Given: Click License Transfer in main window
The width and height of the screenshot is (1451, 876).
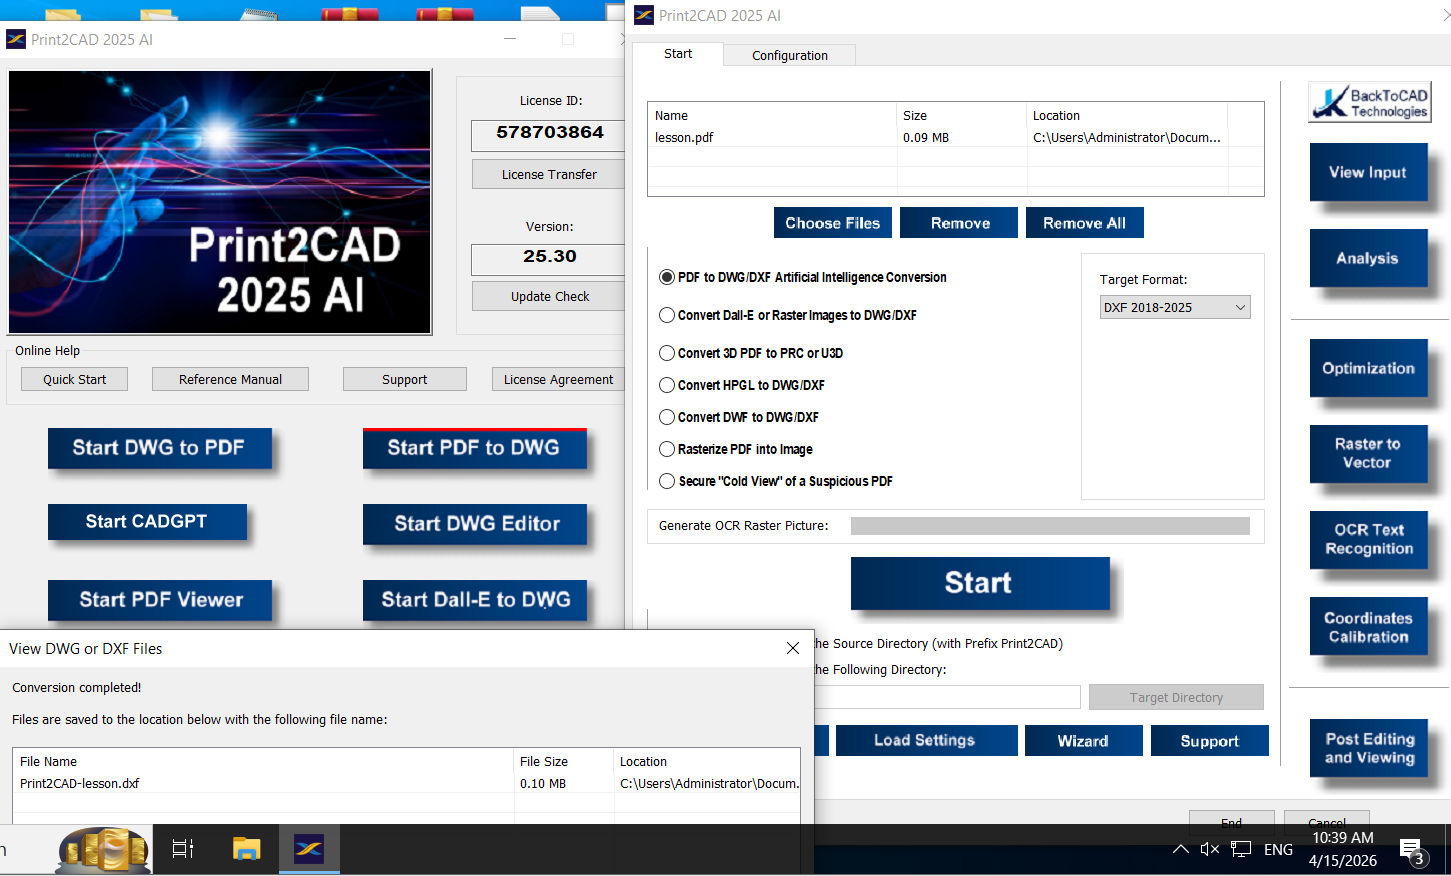Looking at the screenshot, I should (x=549, y=174).
